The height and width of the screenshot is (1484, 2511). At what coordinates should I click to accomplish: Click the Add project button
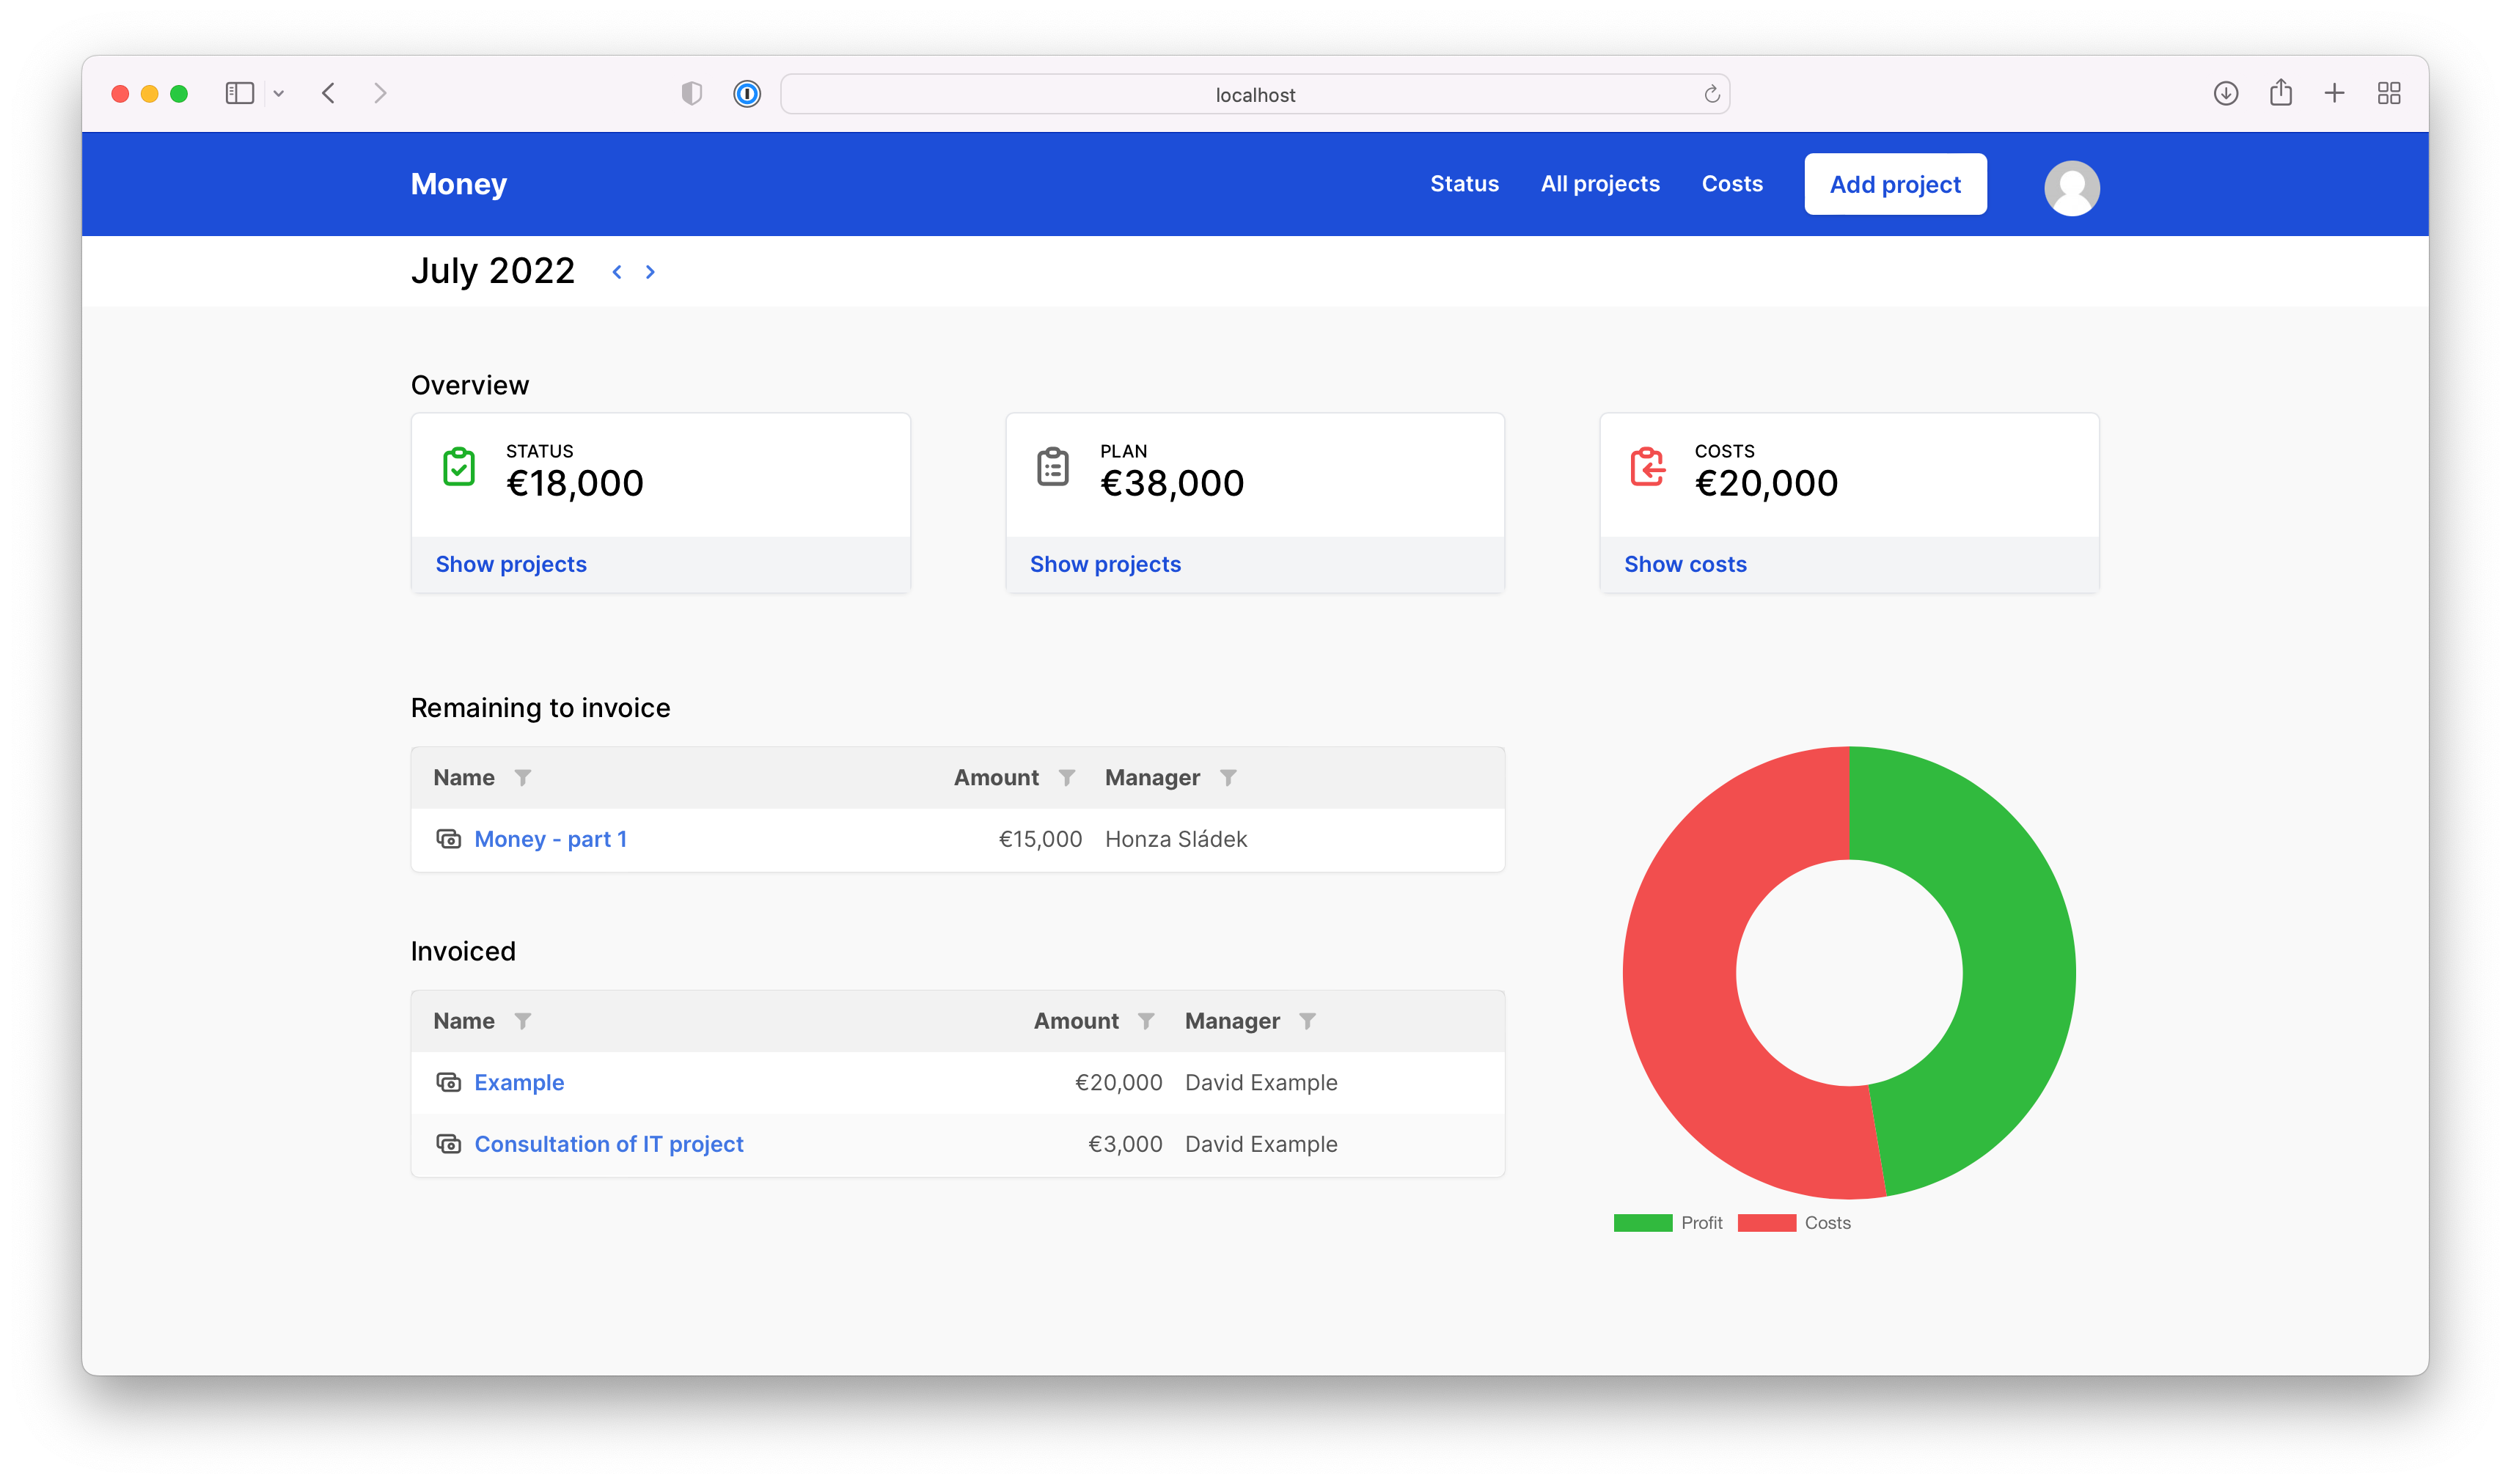1894,183
